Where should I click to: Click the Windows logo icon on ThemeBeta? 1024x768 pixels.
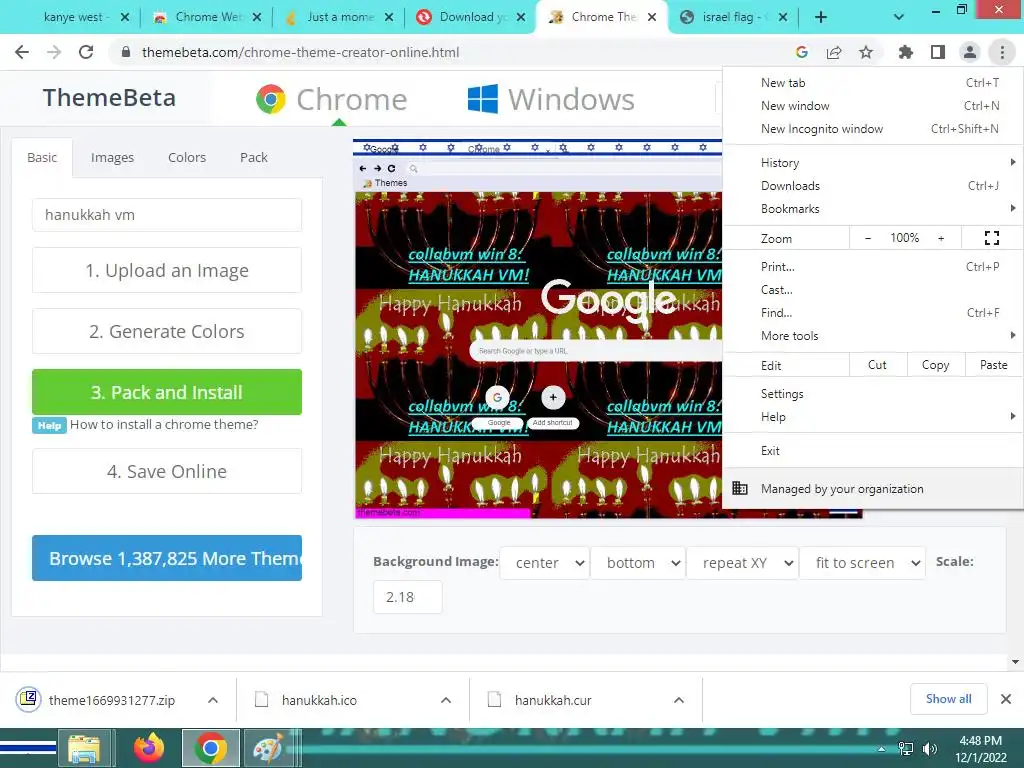pyautogui.click(x=483, y=99)
